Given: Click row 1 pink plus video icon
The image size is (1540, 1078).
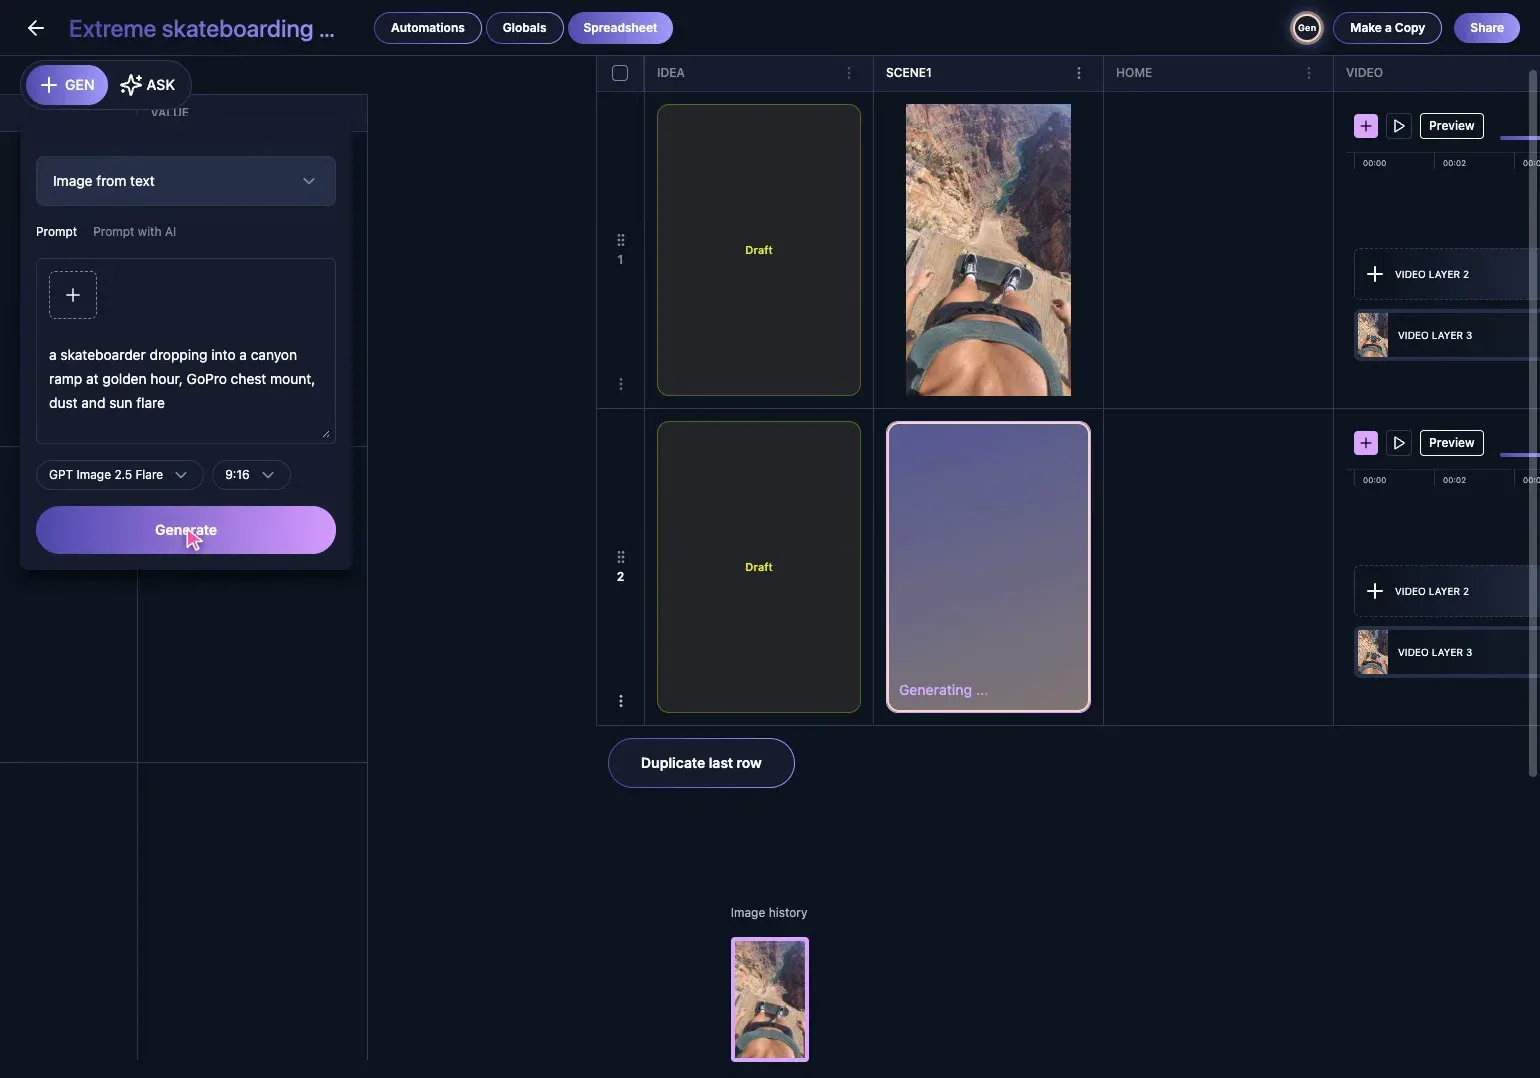Looking at the screenshot, I should coord(1366,126).
